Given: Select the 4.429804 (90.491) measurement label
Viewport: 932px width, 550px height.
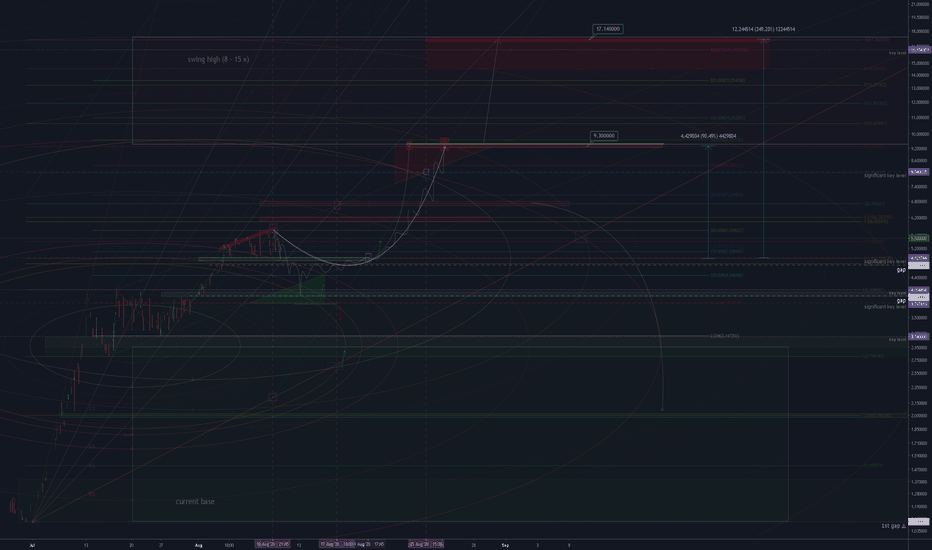Looking at the screenshot, I should pos(709,136).
